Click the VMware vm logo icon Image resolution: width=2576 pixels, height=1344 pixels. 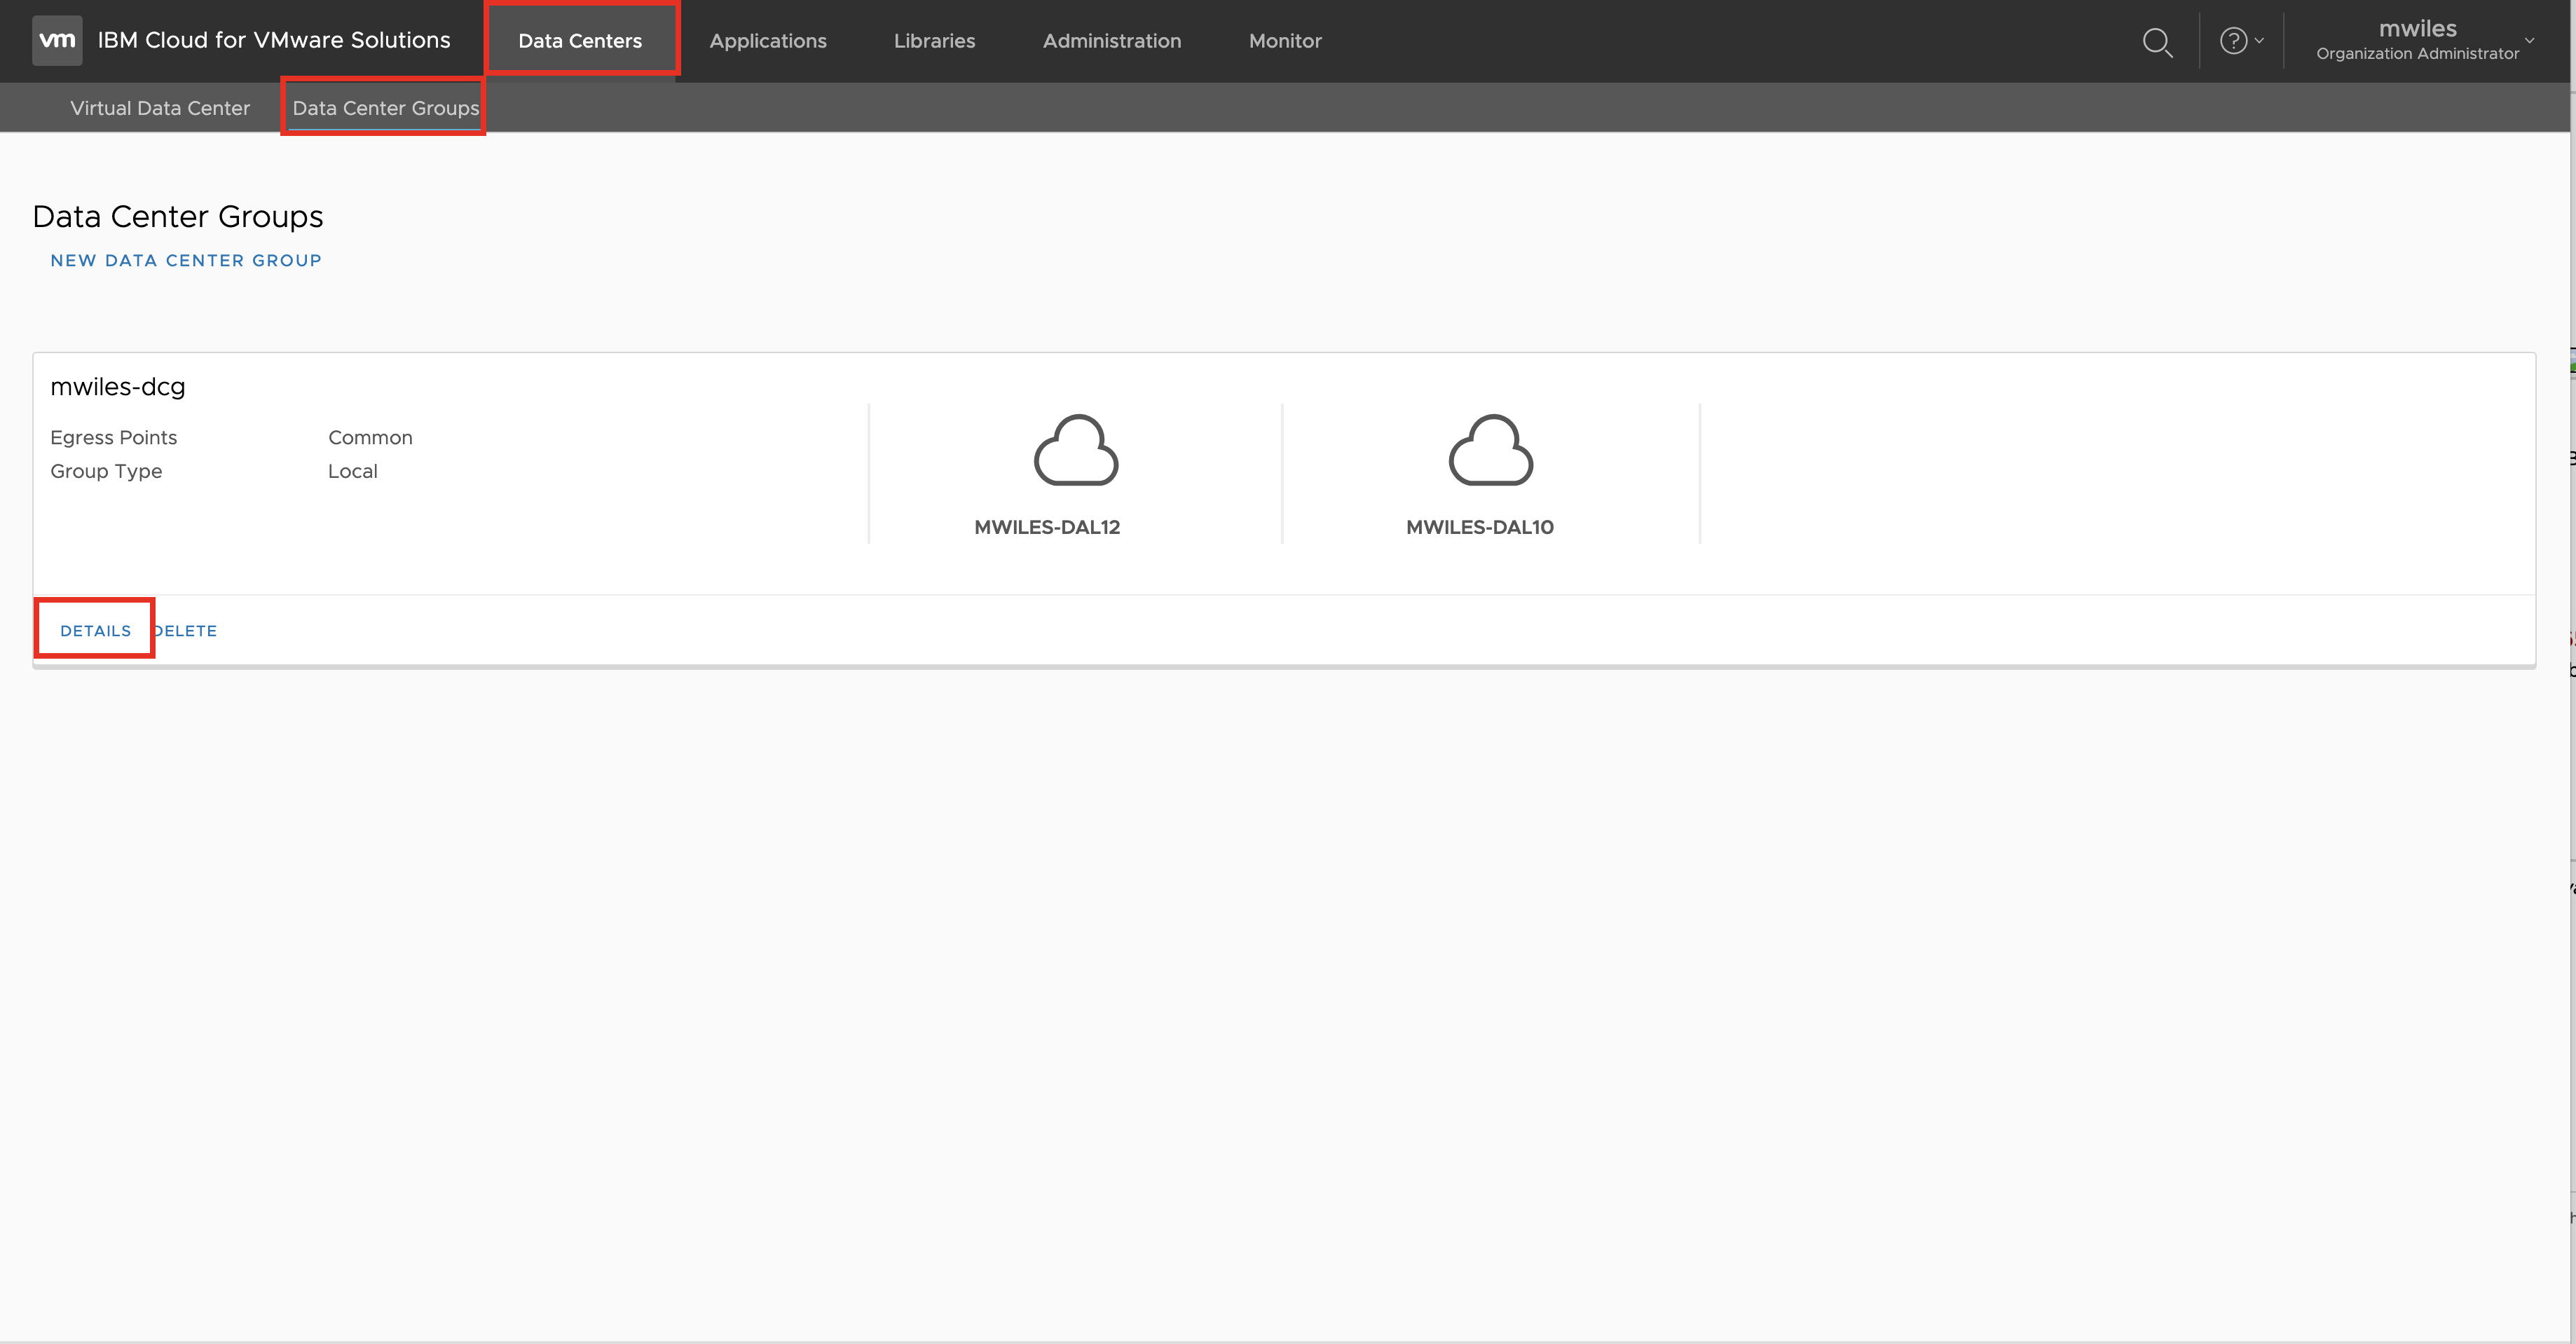coord(57,40)
